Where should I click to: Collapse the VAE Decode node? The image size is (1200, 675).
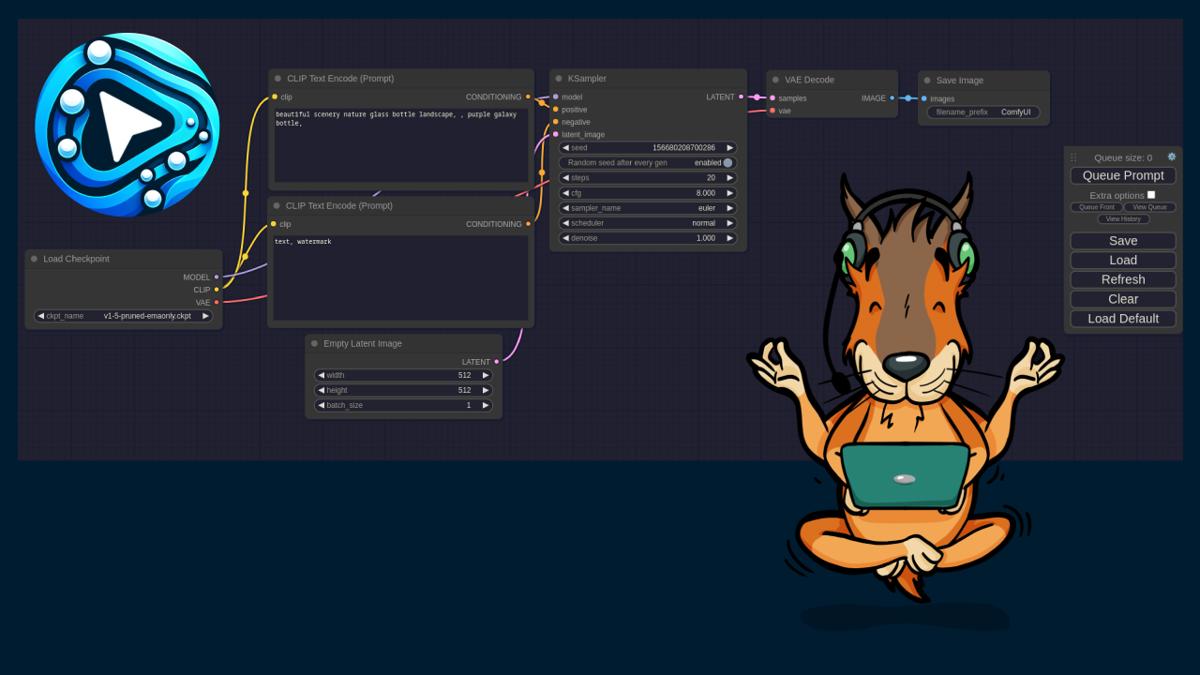point(774,79)
